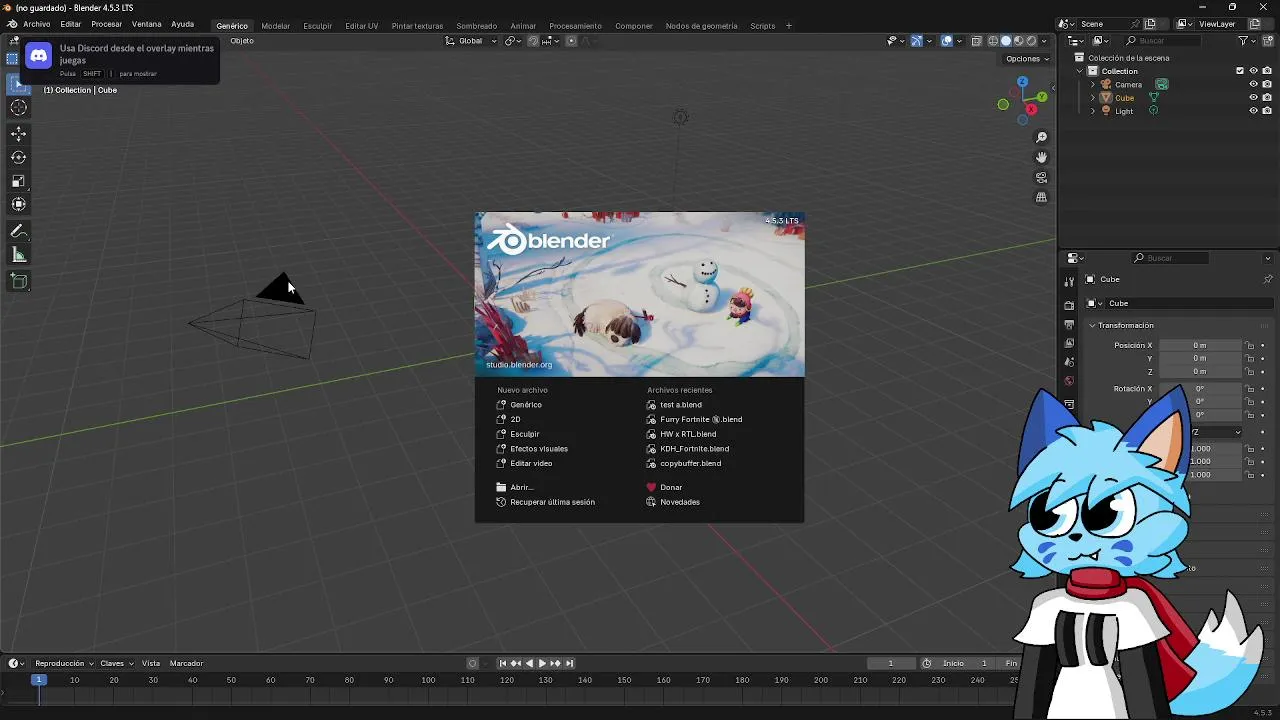Open the Output properties tab icon
The height and width of the screenshot is (720, 1280).
coord(1069,324)
